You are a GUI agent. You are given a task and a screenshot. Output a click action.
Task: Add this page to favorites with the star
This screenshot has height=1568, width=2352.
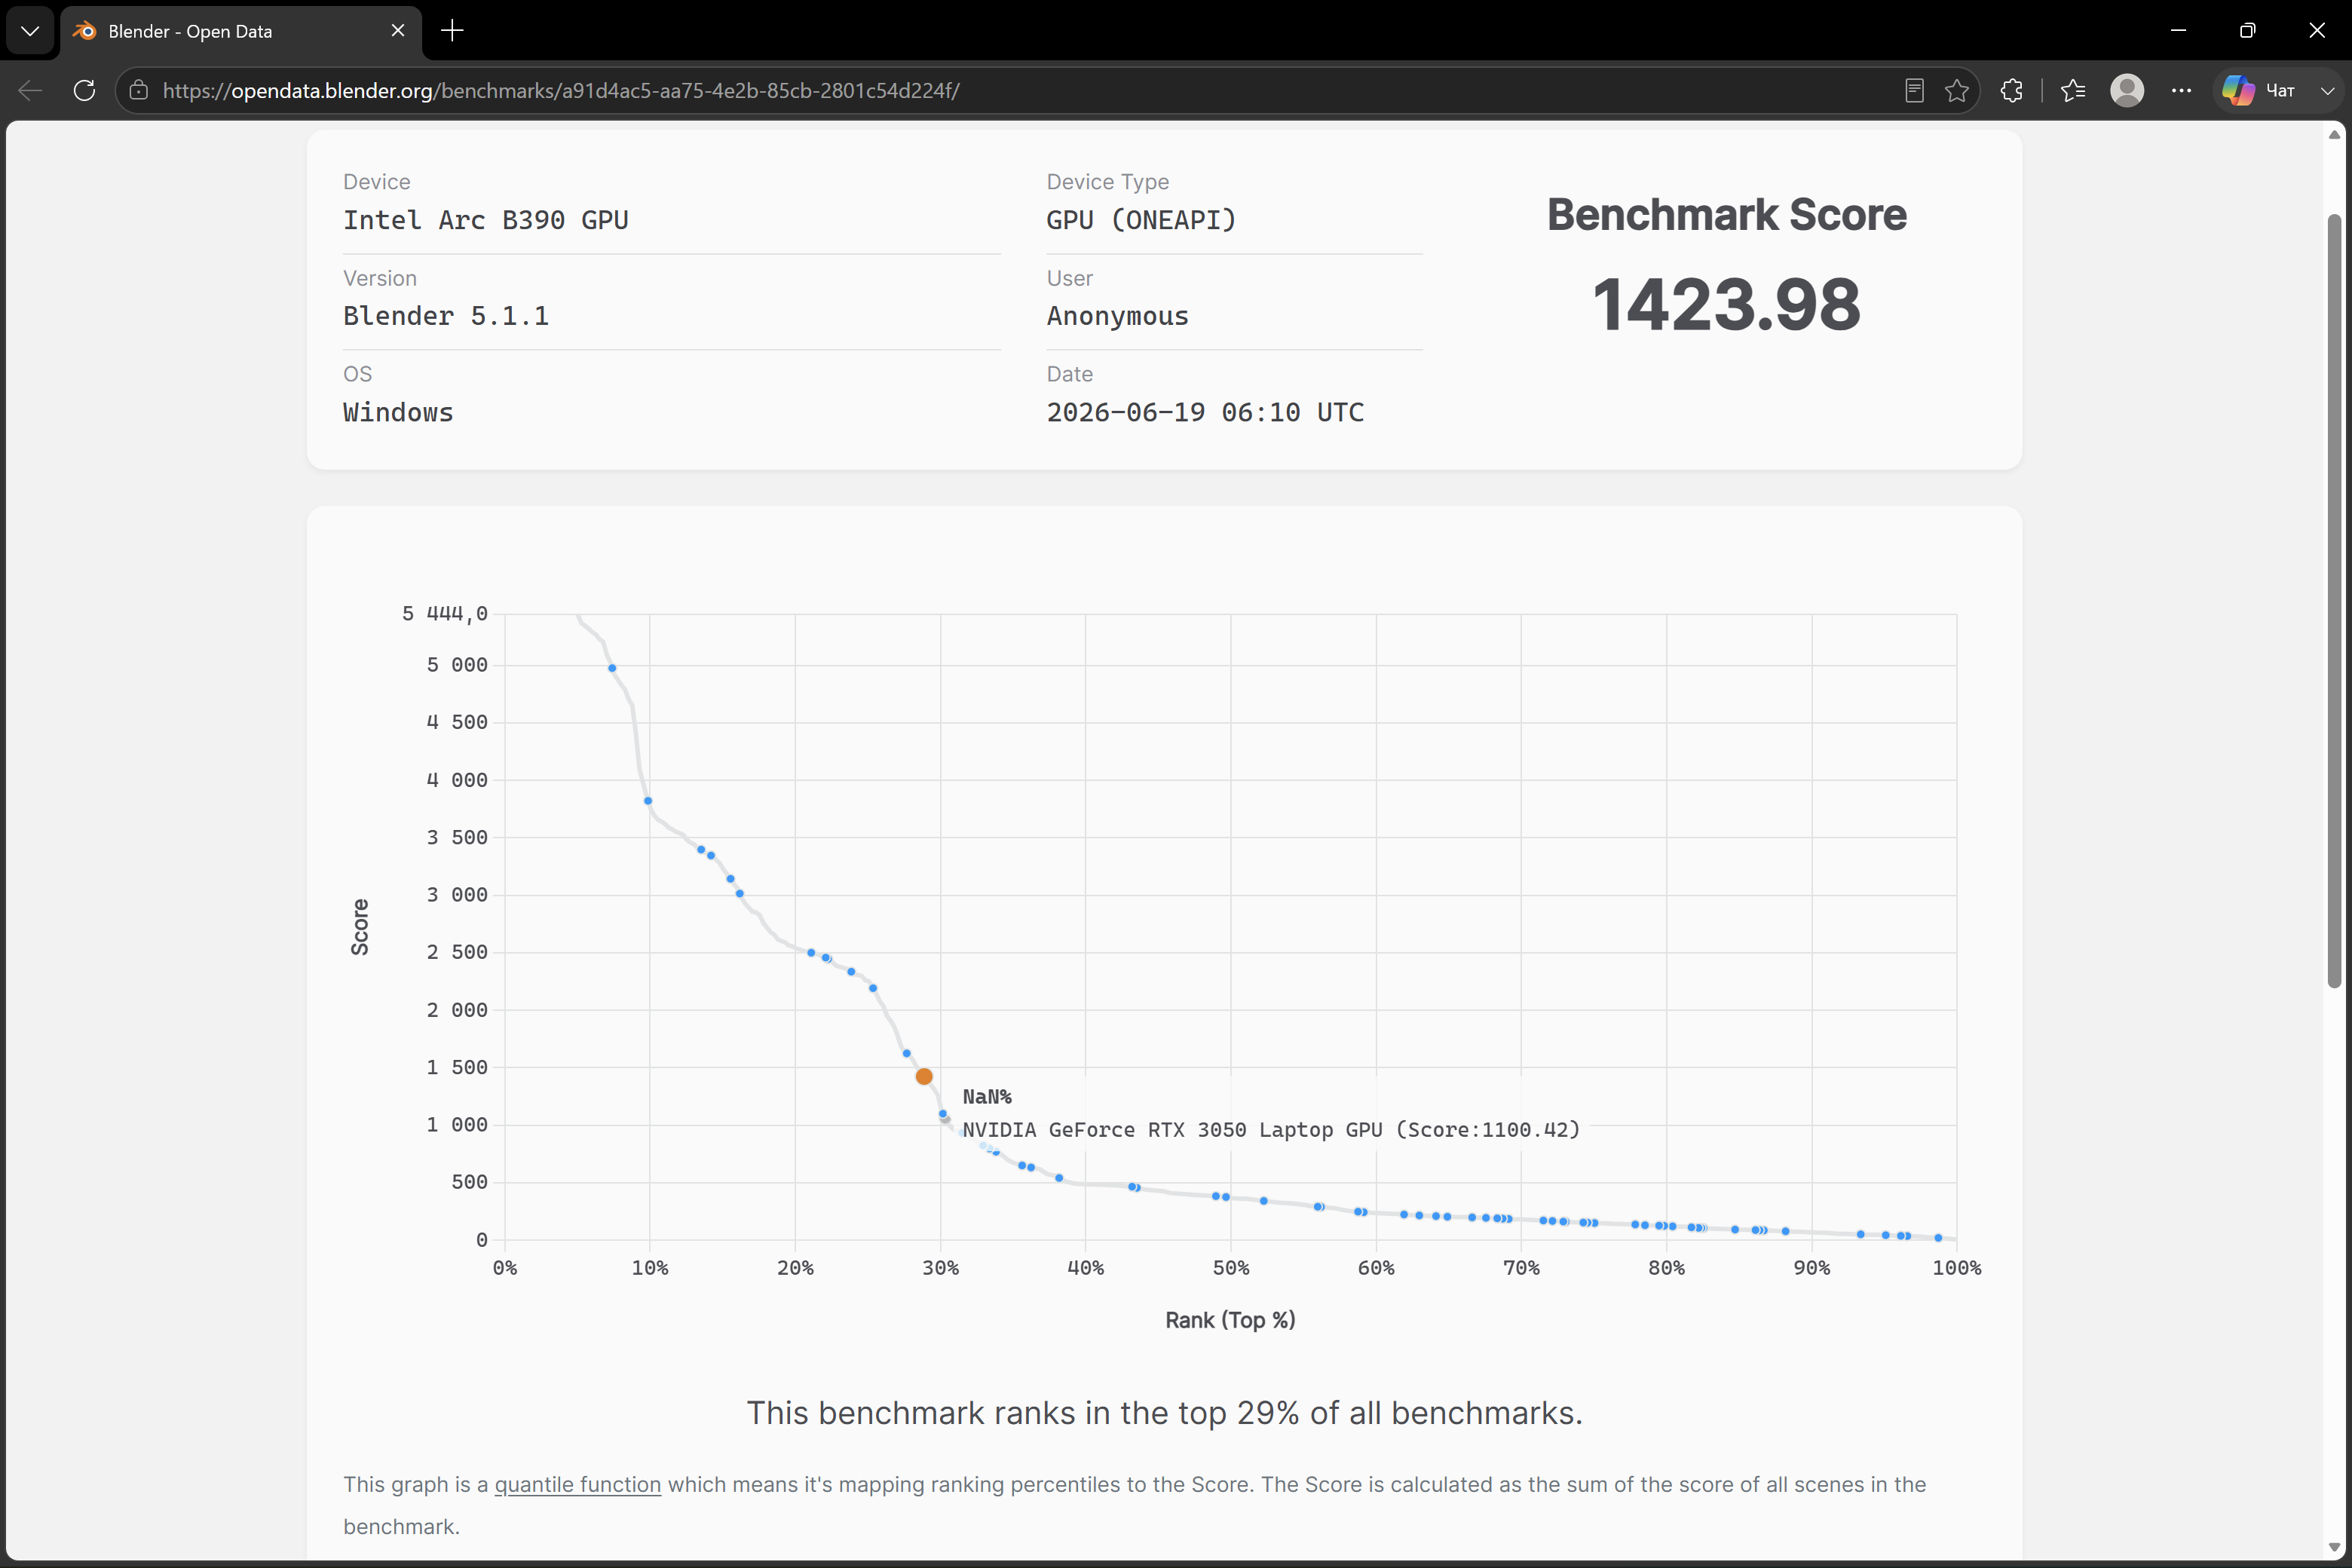click(1957, 91)
